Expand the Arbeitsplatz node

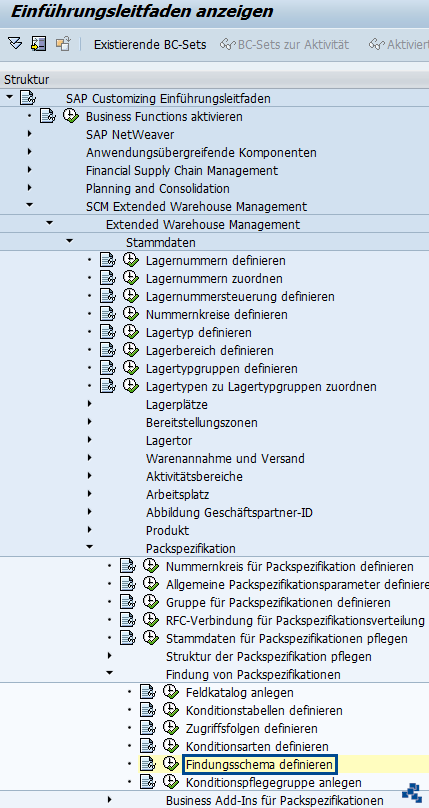(x=90, y=494)
